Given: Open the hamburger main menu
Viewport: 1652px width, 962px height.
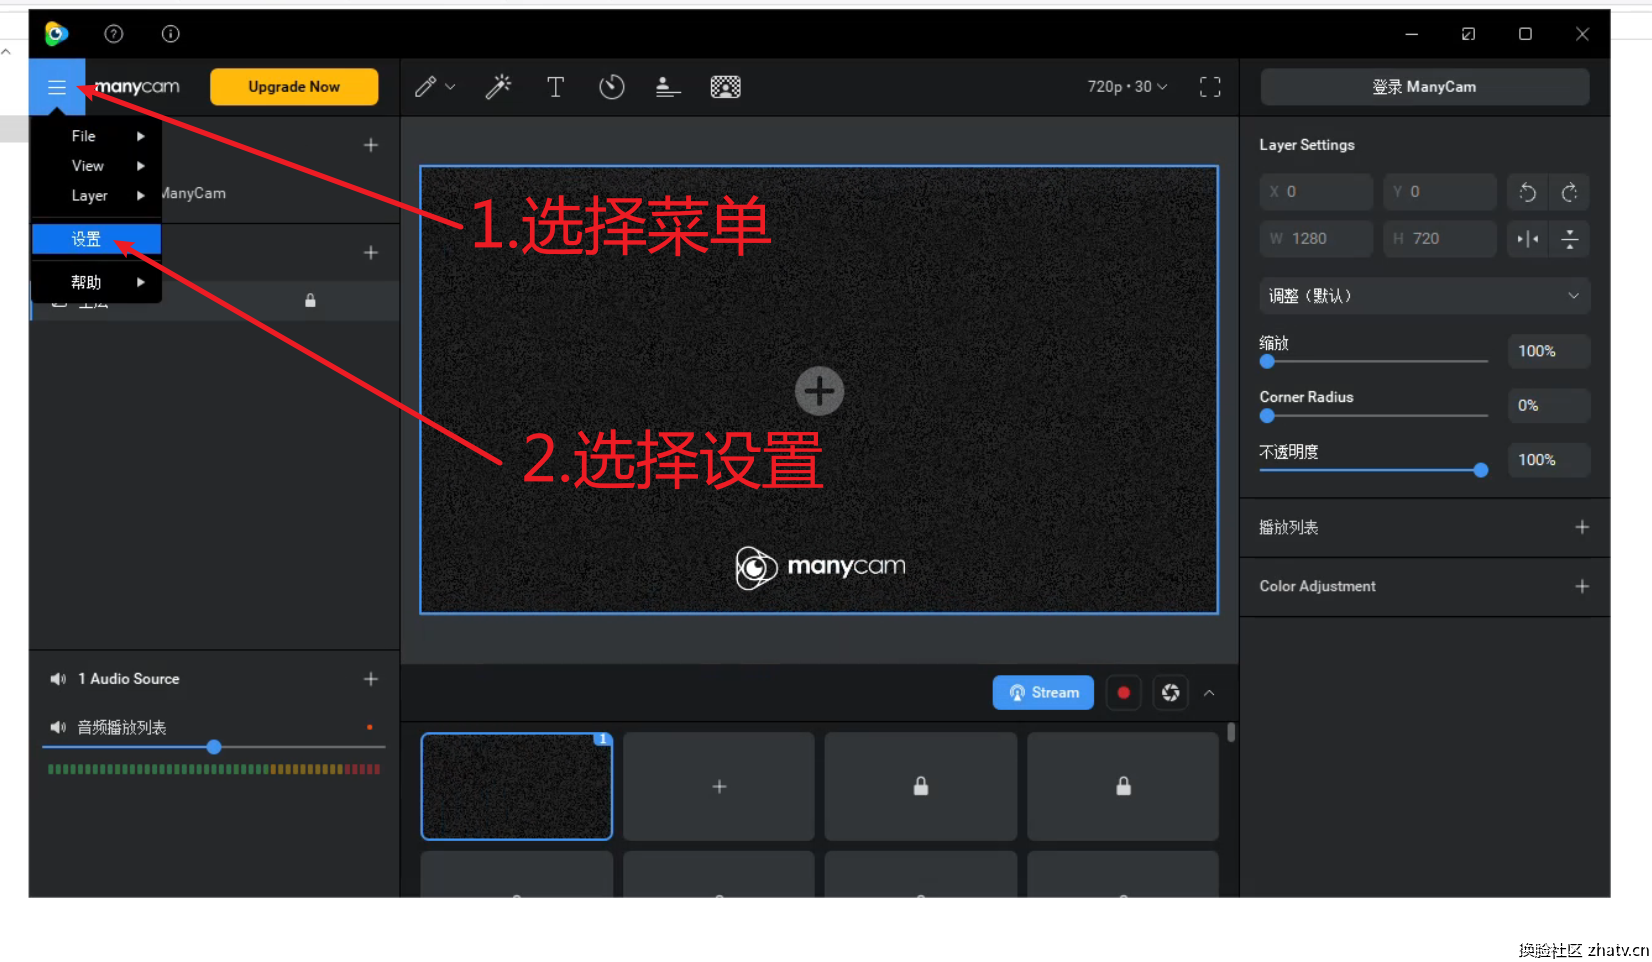Looking at the screenshot, I should (57, 87).
